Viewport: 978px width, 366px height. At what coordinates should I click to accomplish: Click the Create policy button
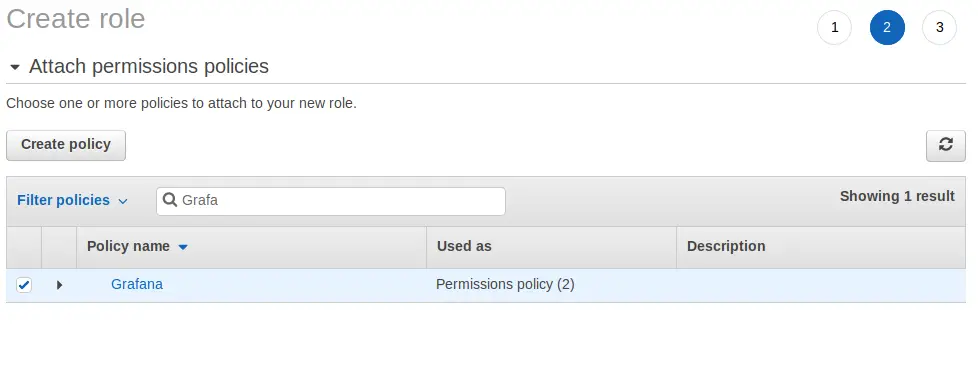click(x=66, y=145)
